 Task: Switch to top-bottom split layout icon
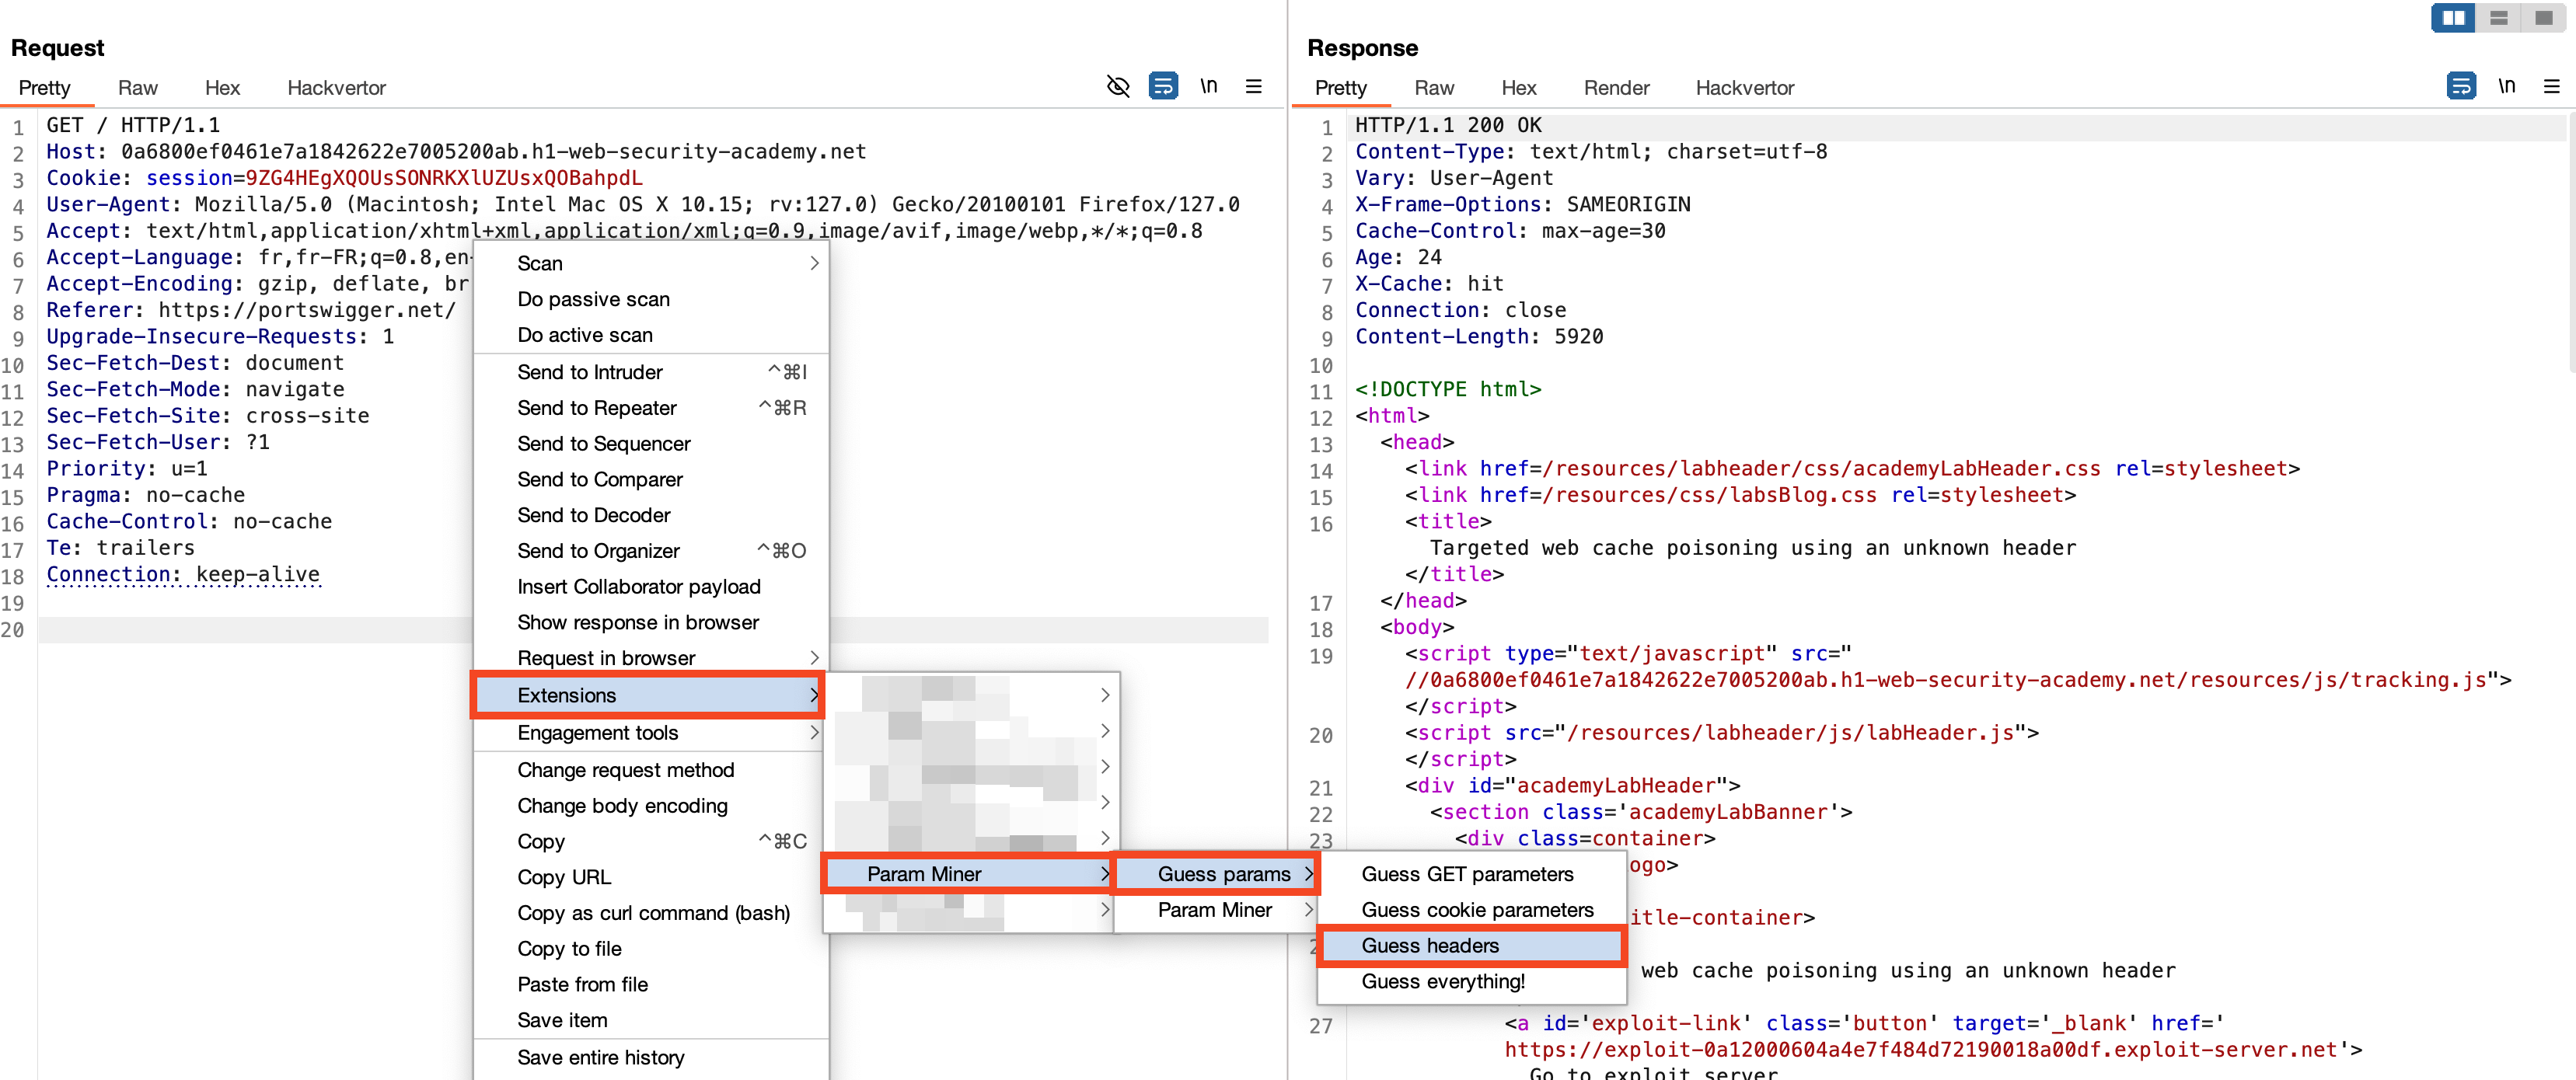pos(2498,18)
